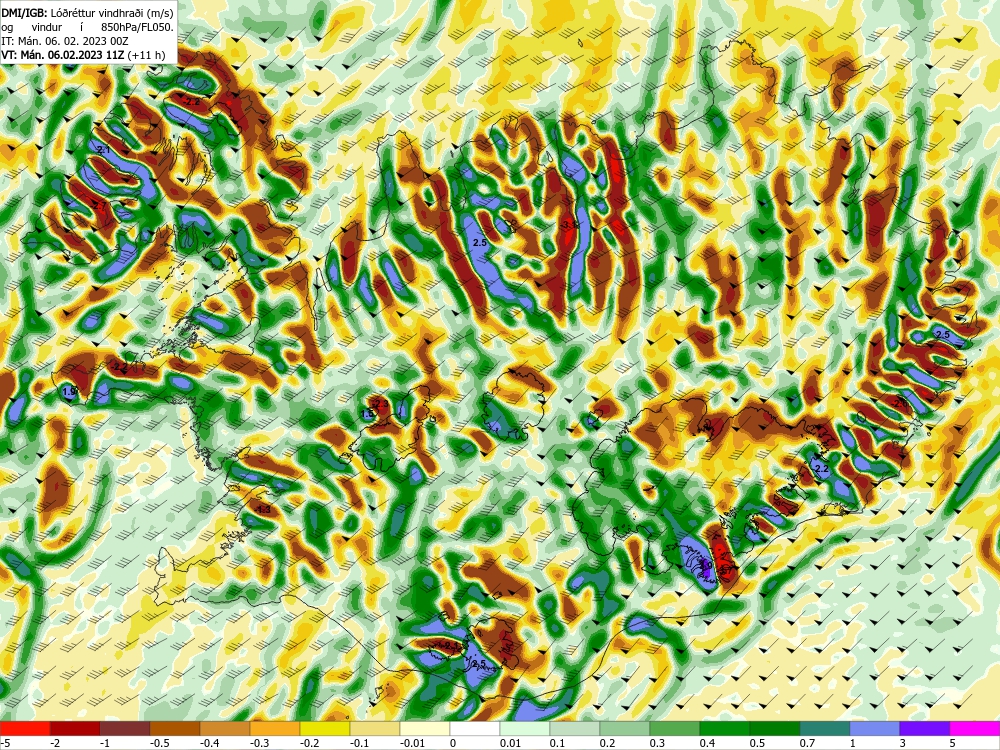Click the "1.5" value label on the map
1000x750 pixels.
(368, 414)
